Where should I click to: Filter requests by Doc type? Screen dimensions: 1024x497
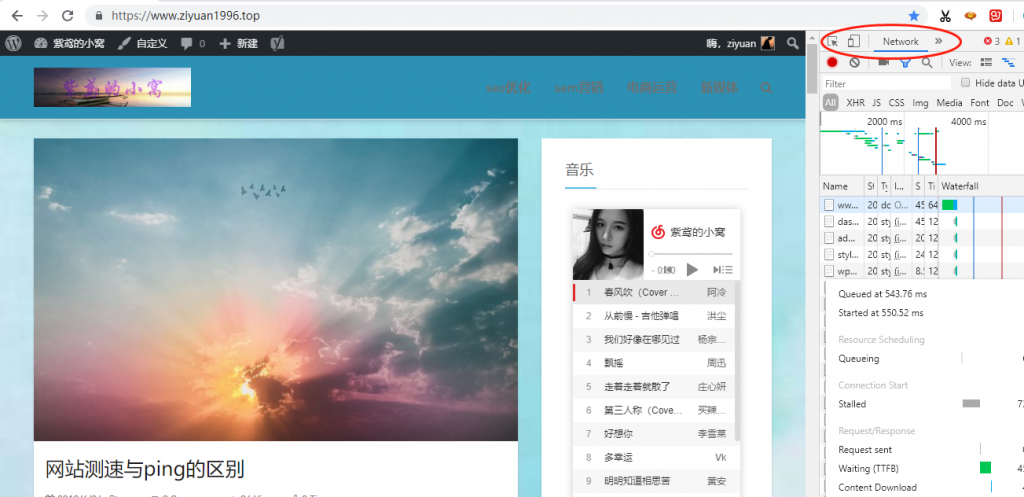pos(1005,103)
